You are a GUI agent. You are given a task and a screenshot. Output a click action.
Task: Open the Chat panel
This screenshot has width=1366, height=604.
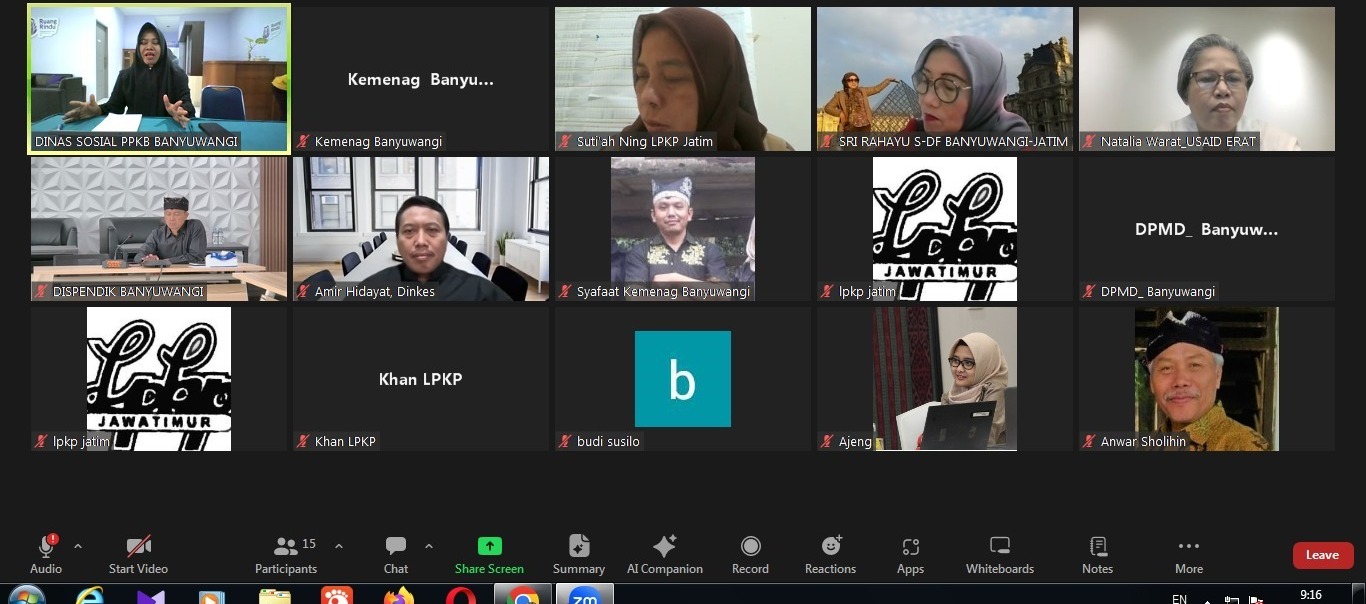point(396,554)
